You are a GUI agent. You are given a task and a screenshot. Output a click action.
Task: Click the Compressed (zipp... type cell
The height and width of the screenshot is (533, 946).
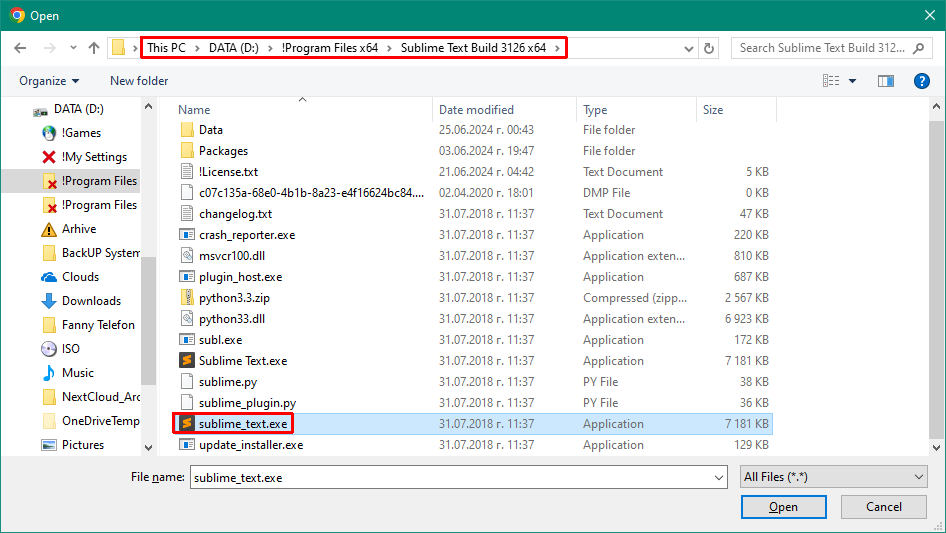pos(635,298)
